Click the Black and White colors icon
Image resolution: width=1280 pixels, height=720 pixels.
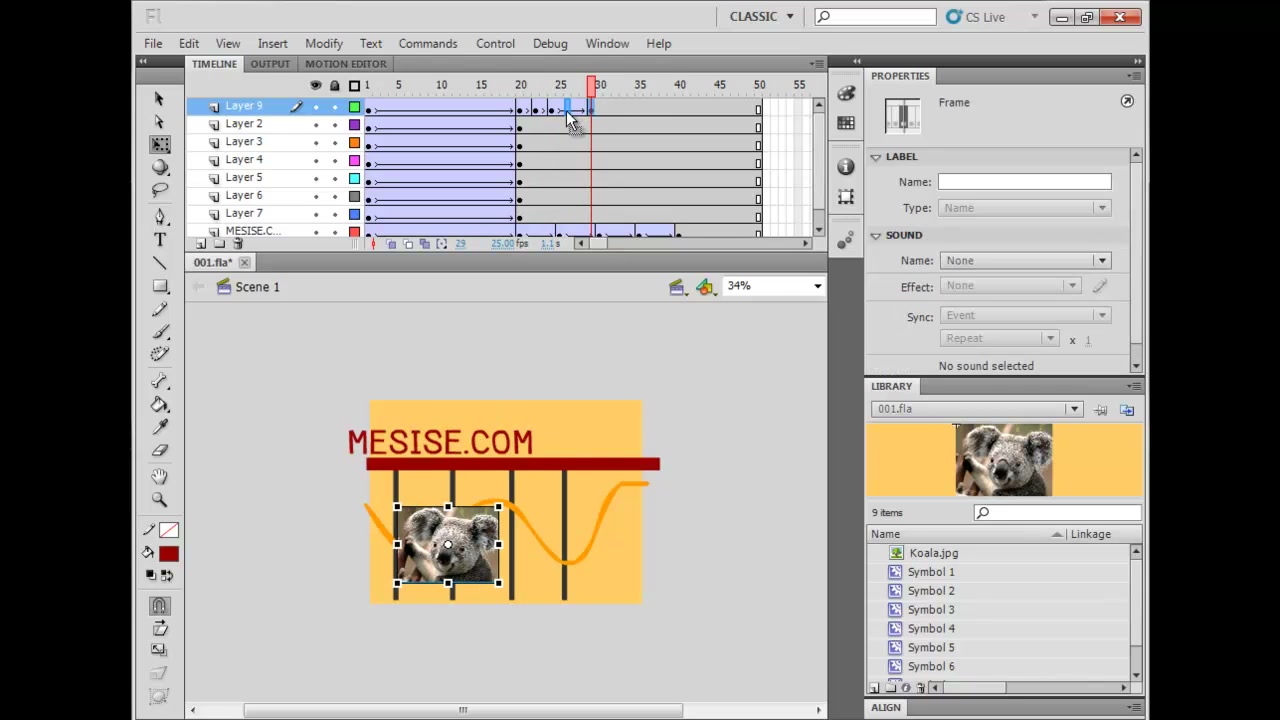(x=151, y=575)
